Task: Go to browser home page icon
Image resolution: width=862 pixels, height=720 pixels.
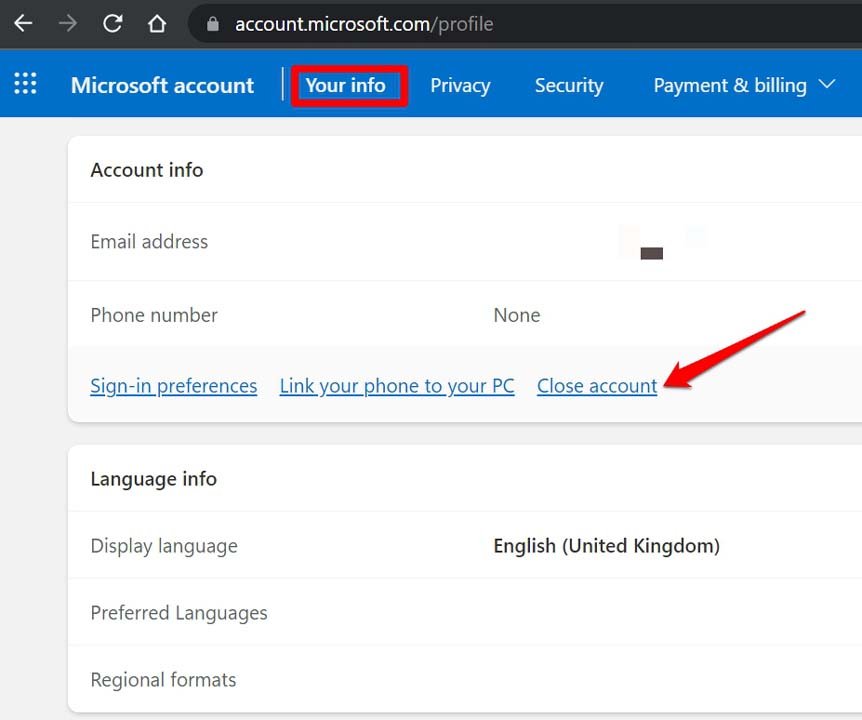Action: point(157,23)
